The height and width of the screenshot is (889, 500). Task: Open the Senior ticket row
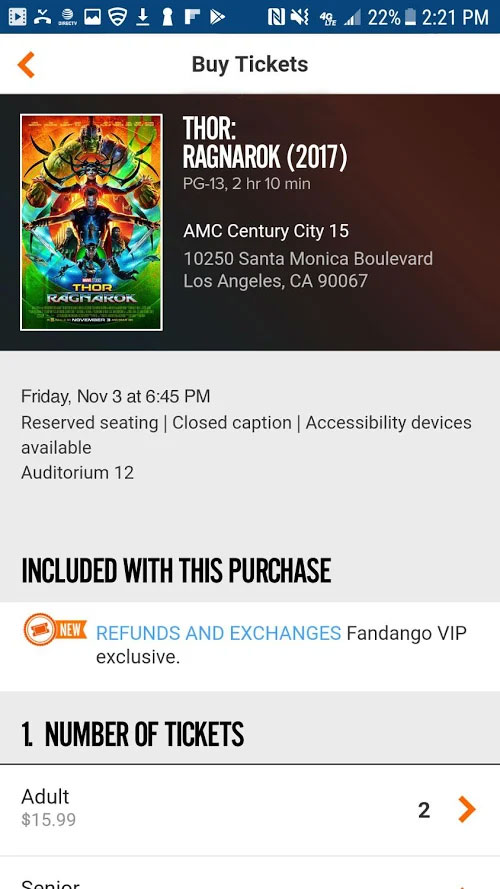pyautogui.click(x=250, y=873)
